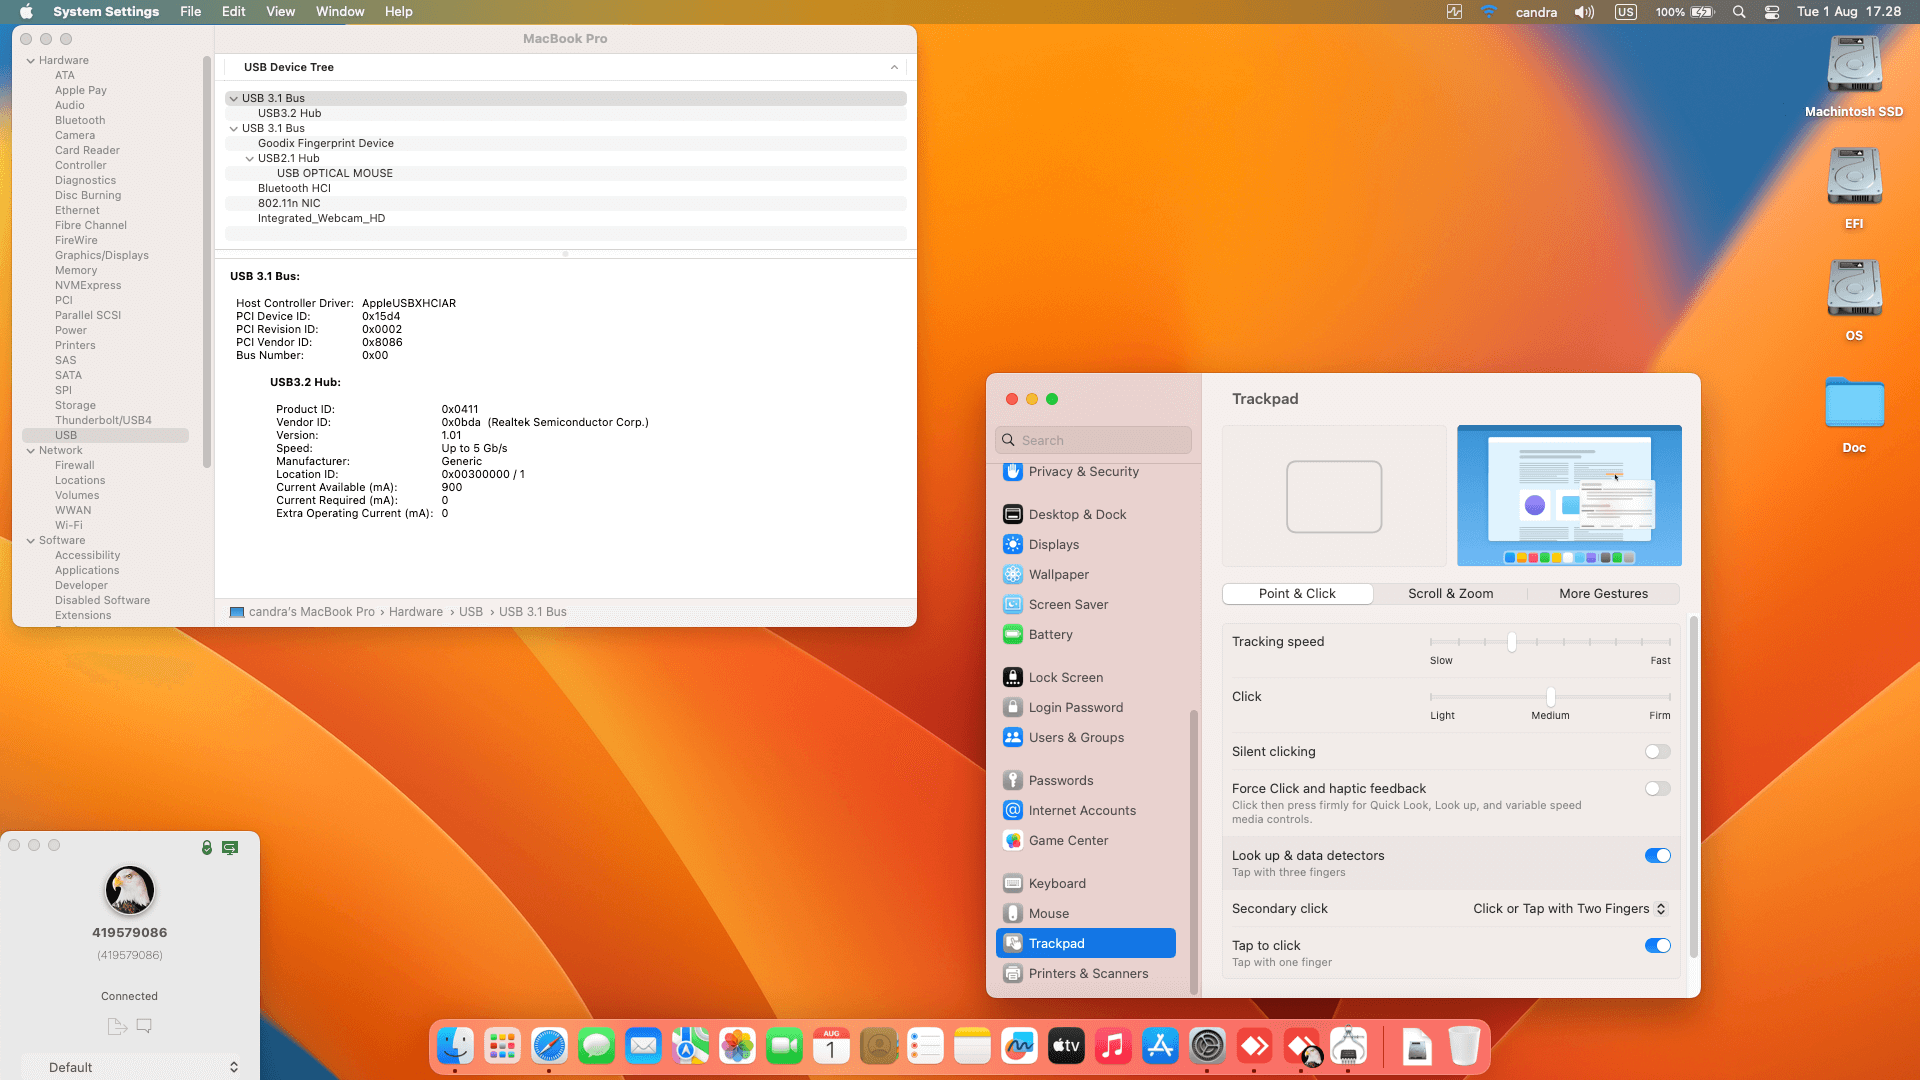Select Thunderbolt/USB4 in sidebar
The height and width of the screenshot is (1080, 1920).
(103, 420)
